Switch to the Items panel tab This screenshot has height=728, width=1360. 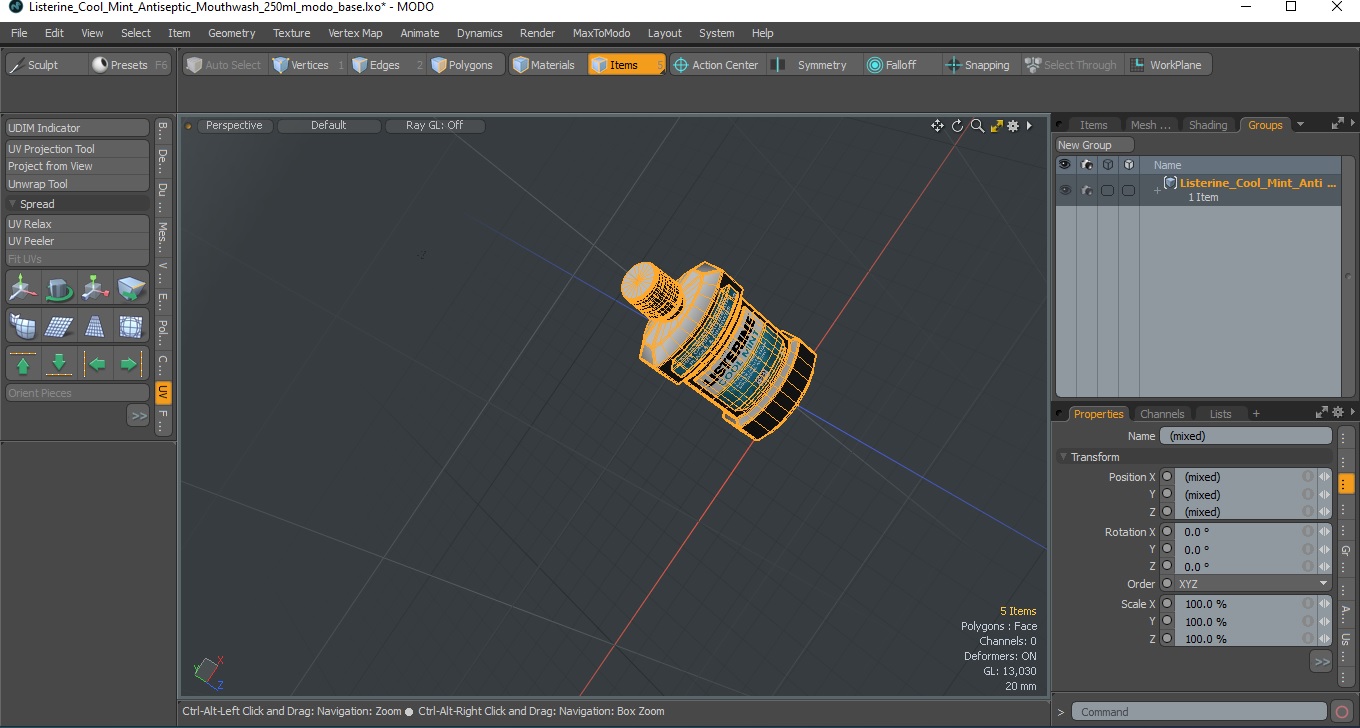tap(1093, 125)
